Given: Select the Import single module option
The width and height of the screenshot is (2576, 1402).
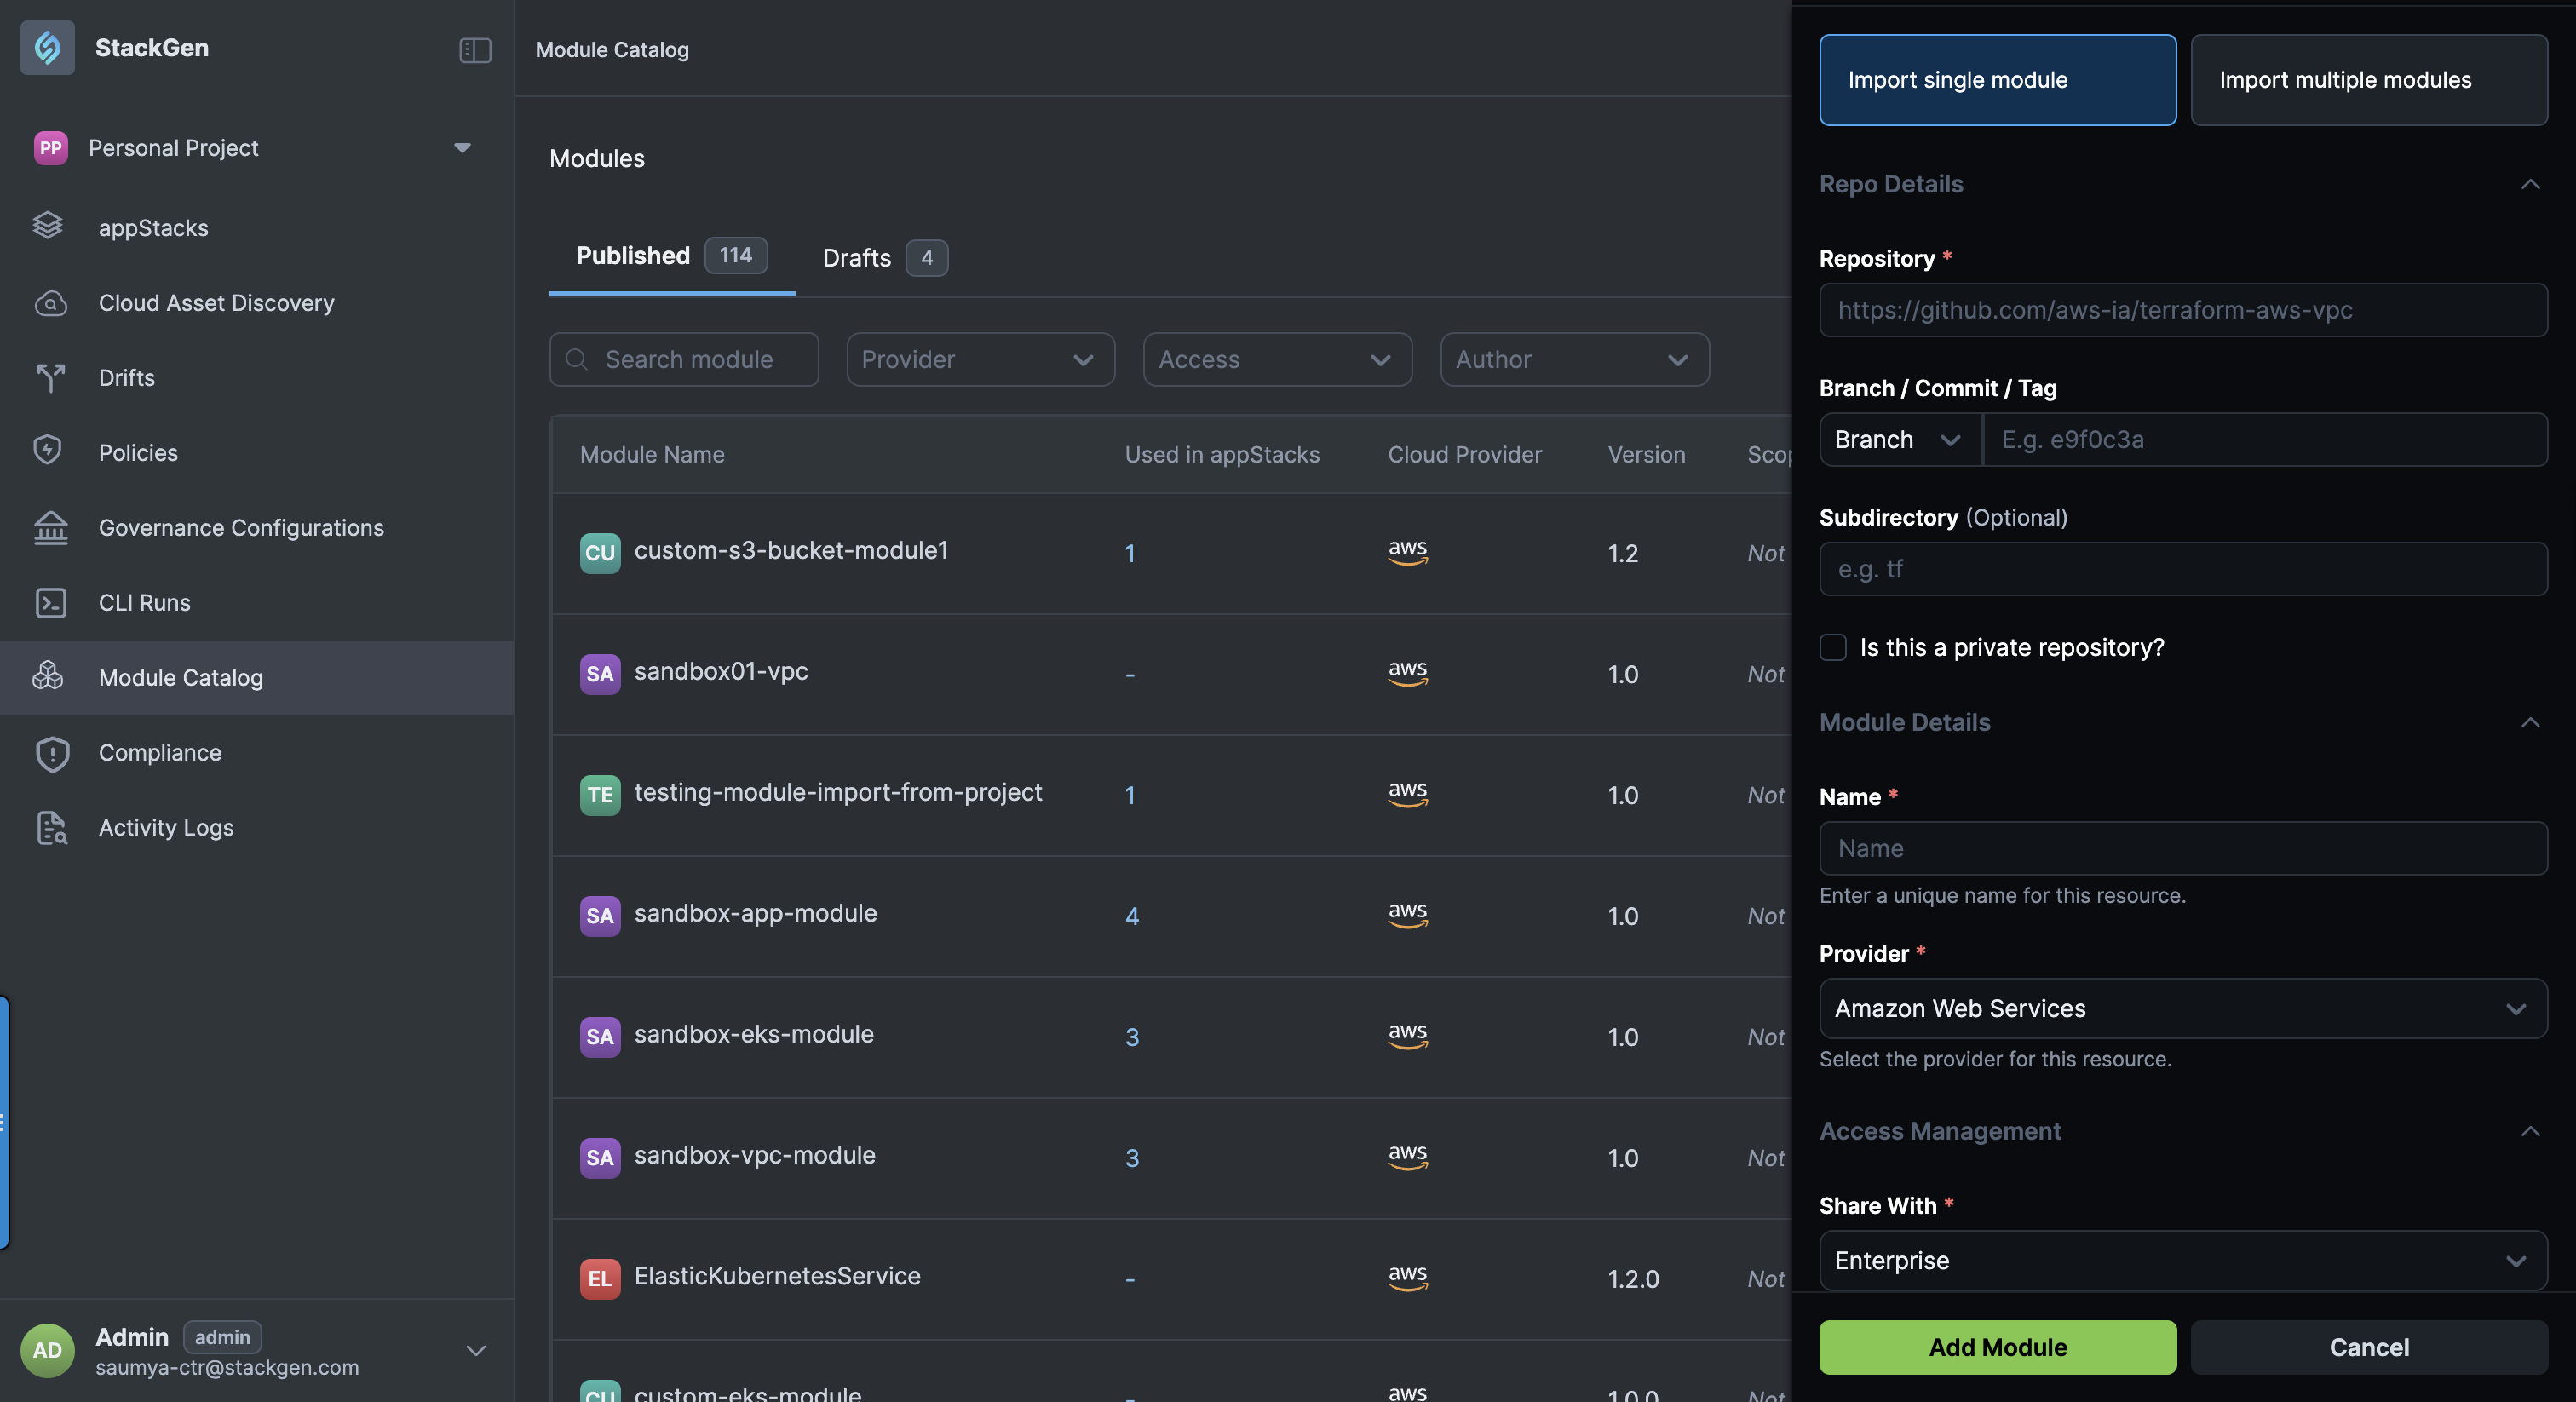Looking at the screenshot, I should click(x=1997, y=80).
